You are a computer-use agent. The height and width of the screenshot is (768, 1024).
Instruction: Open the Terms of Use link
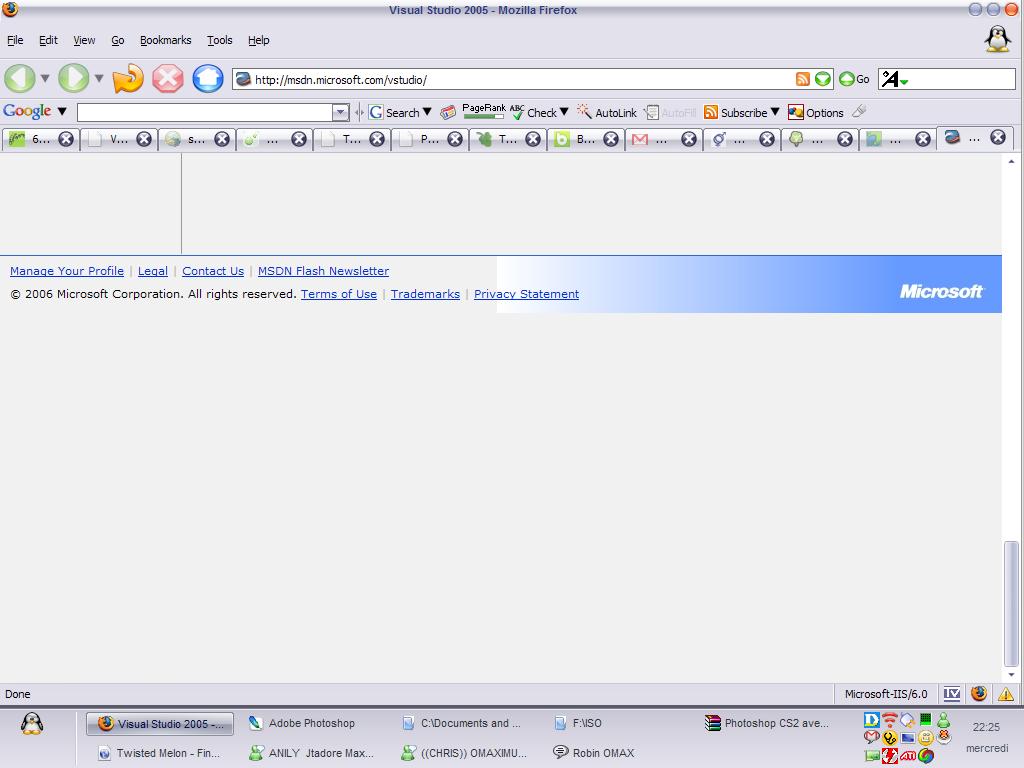tap(339, 294)
